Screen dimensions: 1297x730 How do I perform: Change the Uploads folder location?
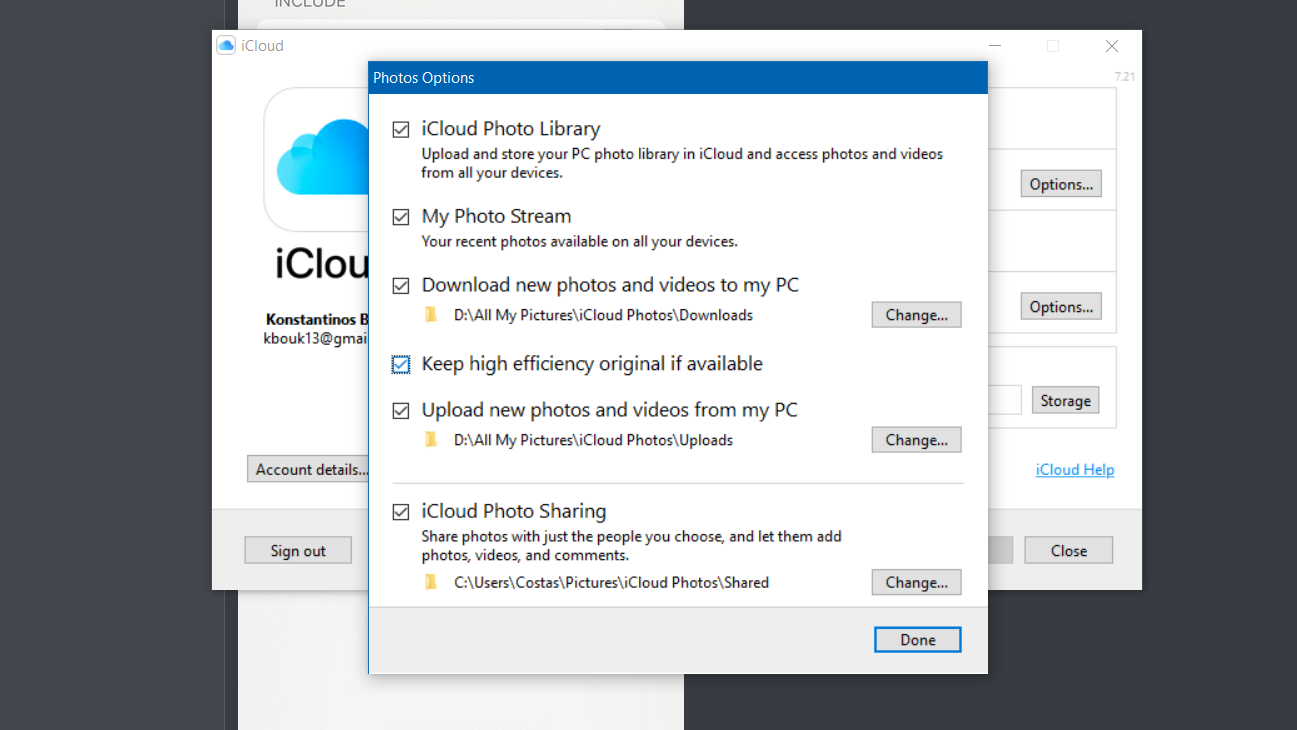[x=916, y=439]
